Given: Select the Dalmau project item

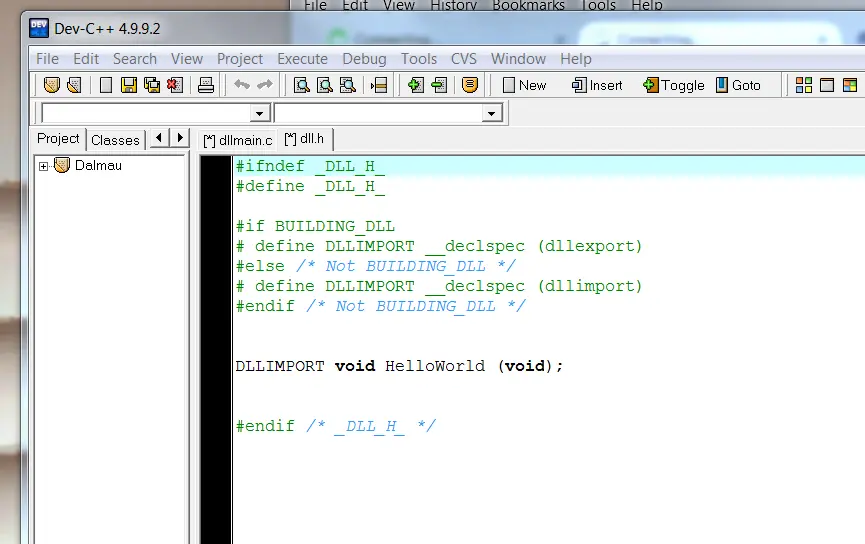Looking at the screenshot, I should coord(98,166).
